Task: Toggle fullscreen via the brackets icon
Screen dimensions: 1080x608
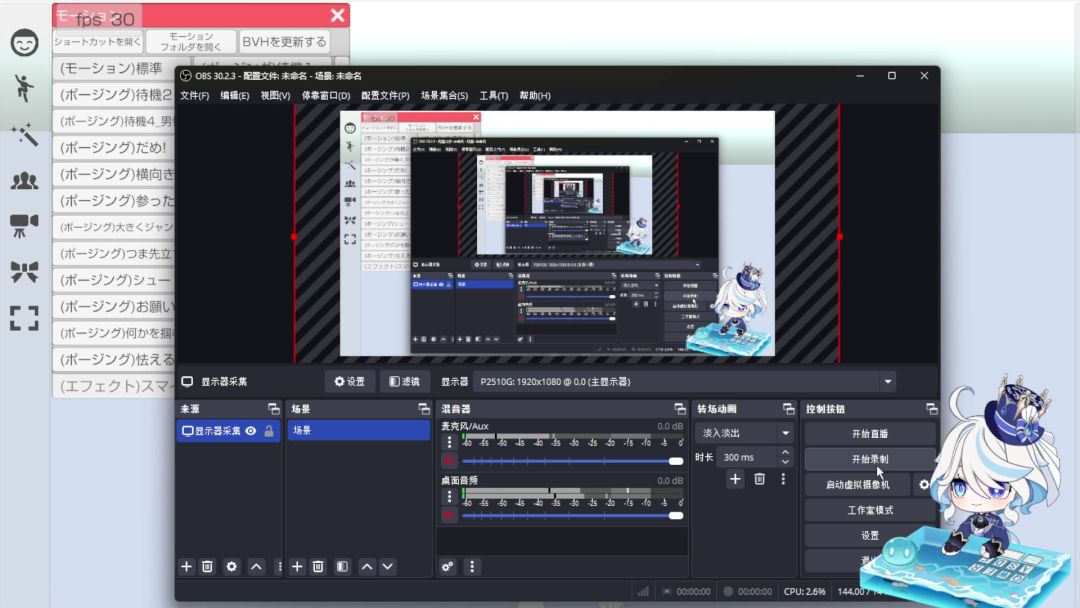Action: [x=24, y=318]
